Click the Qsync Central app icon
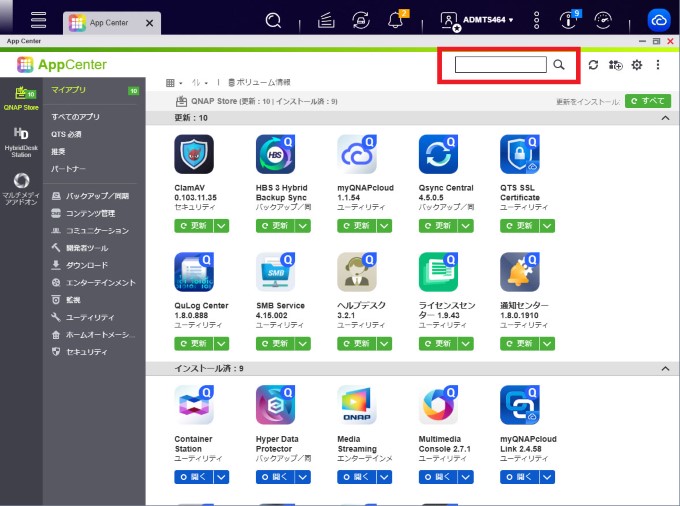 coord(438,154)
